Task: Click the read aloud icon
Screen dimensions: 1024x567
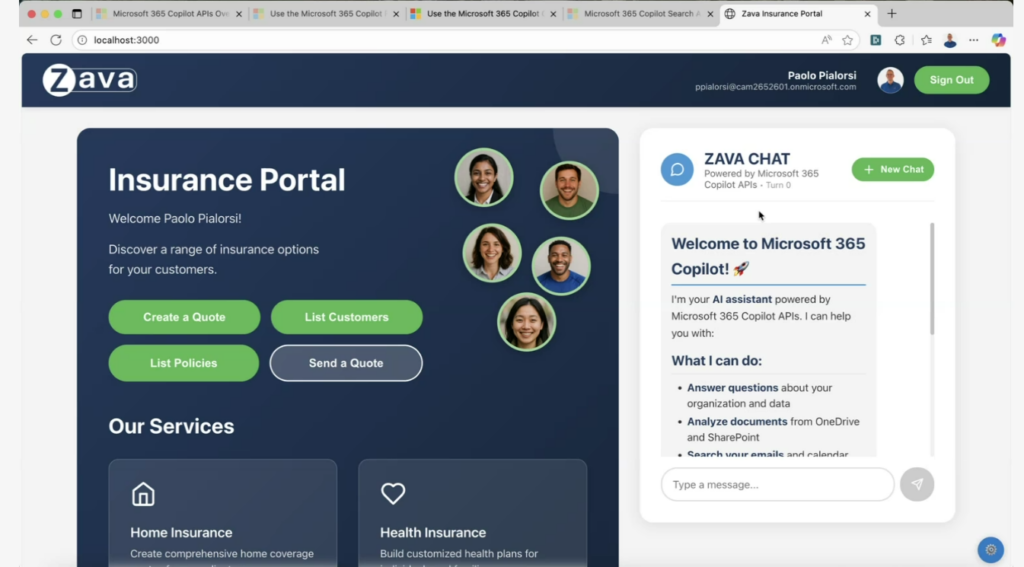Action: click(827, 40)
